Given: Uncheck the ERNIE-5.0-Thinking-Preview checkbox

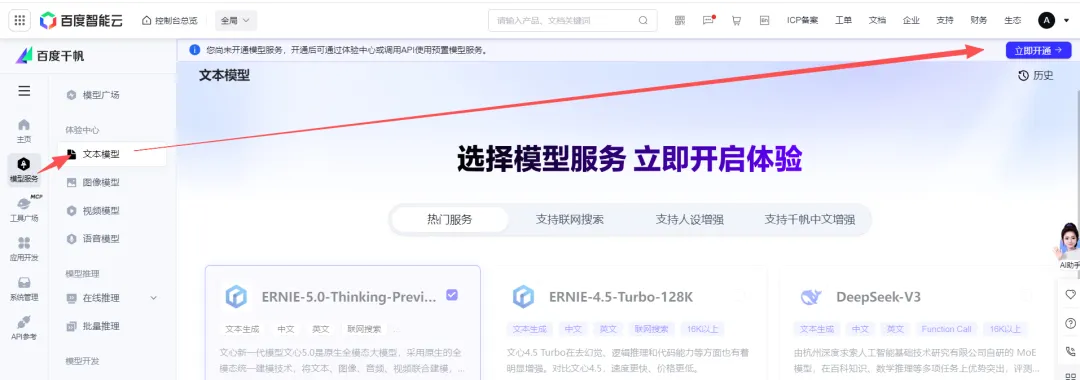Looking at the screenshot, I should coord(452,295).
